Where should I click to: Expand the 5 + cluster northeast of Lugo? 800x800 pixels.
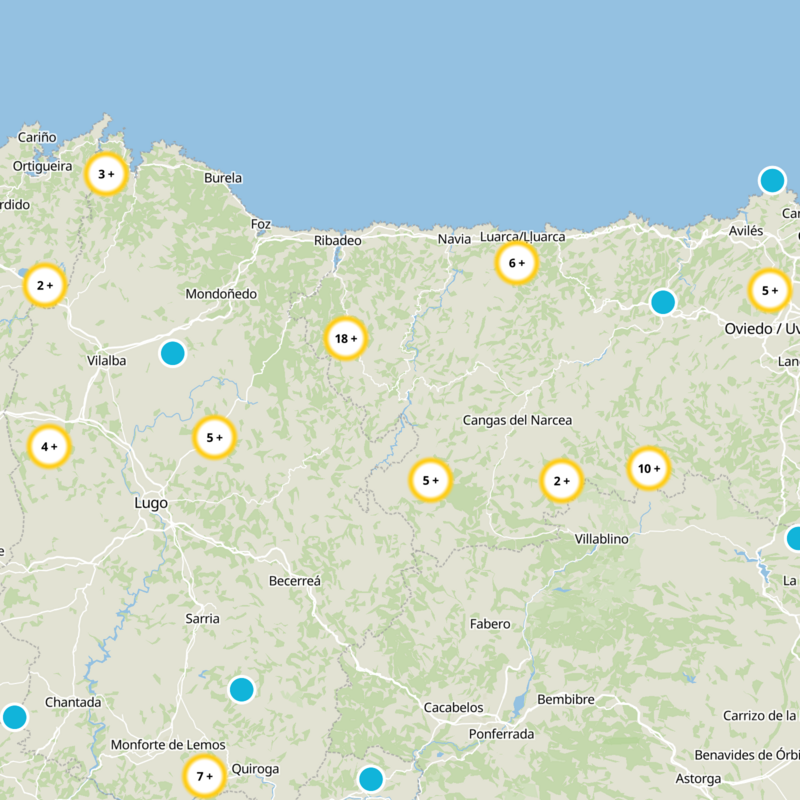click(x=214, y=437)
